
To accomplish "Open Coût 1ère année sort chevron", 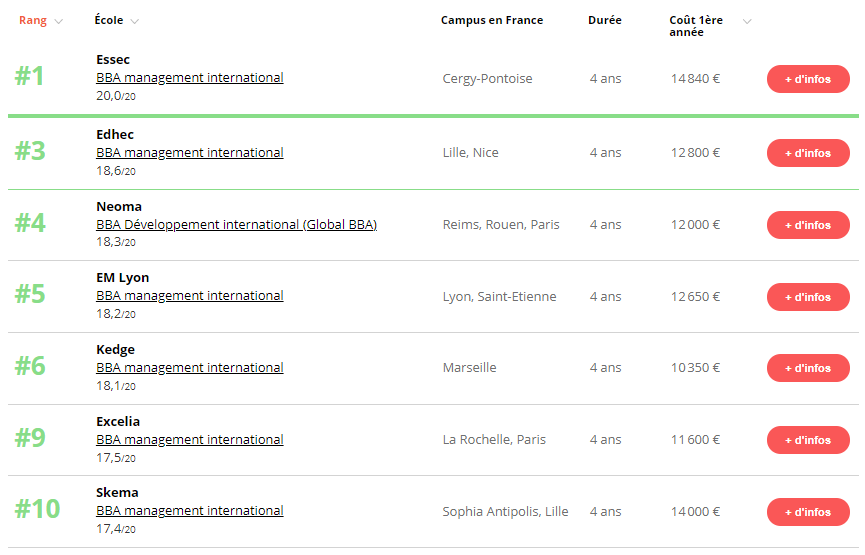I will (747, 22).
